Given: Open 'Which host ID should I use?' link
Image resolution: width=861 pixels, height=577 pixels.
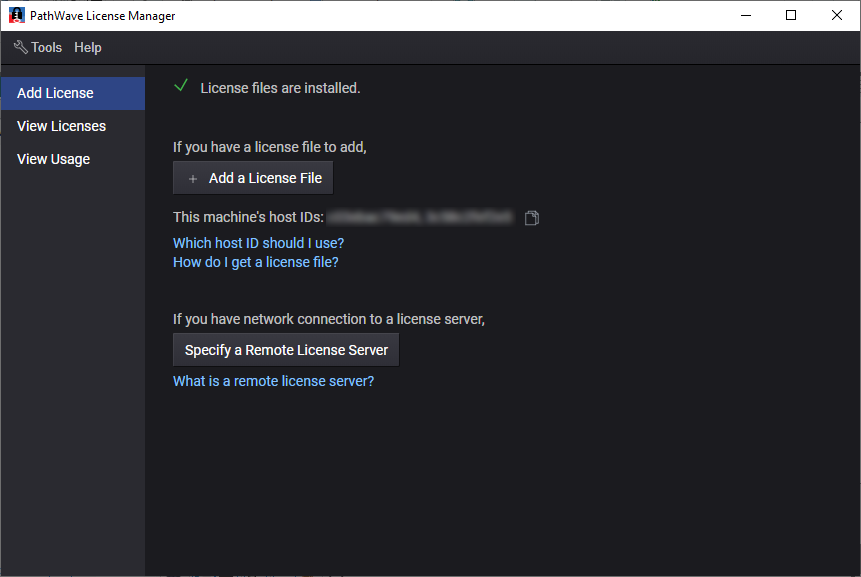Looking at the screenshot, I should (259, 243).
